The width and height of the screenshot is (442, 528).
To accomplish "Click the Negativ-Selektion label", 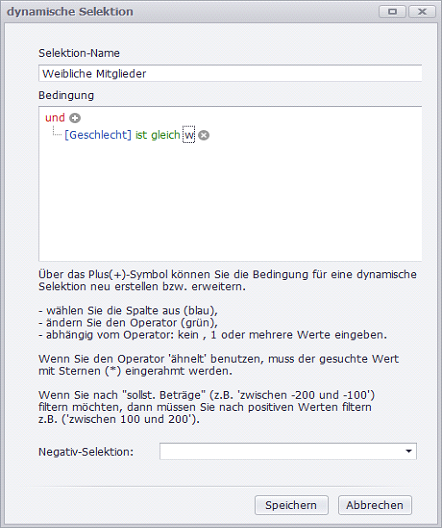I will coord(86,452).
